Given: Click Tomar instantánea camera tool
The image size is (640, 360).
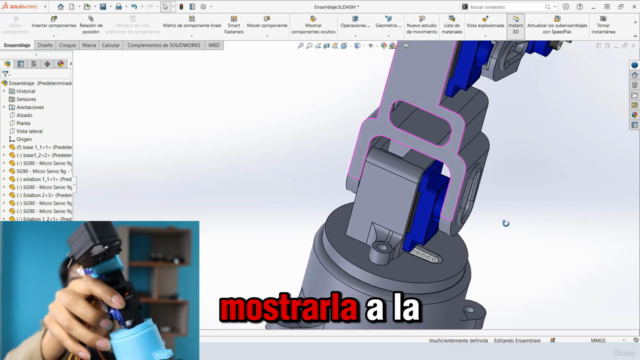Looking at the screenshot, I should 603,25.
